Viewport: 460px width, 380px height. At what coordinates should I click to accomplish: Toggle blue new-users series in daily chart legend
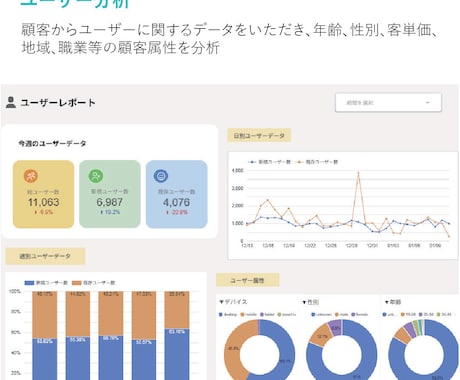270,162
